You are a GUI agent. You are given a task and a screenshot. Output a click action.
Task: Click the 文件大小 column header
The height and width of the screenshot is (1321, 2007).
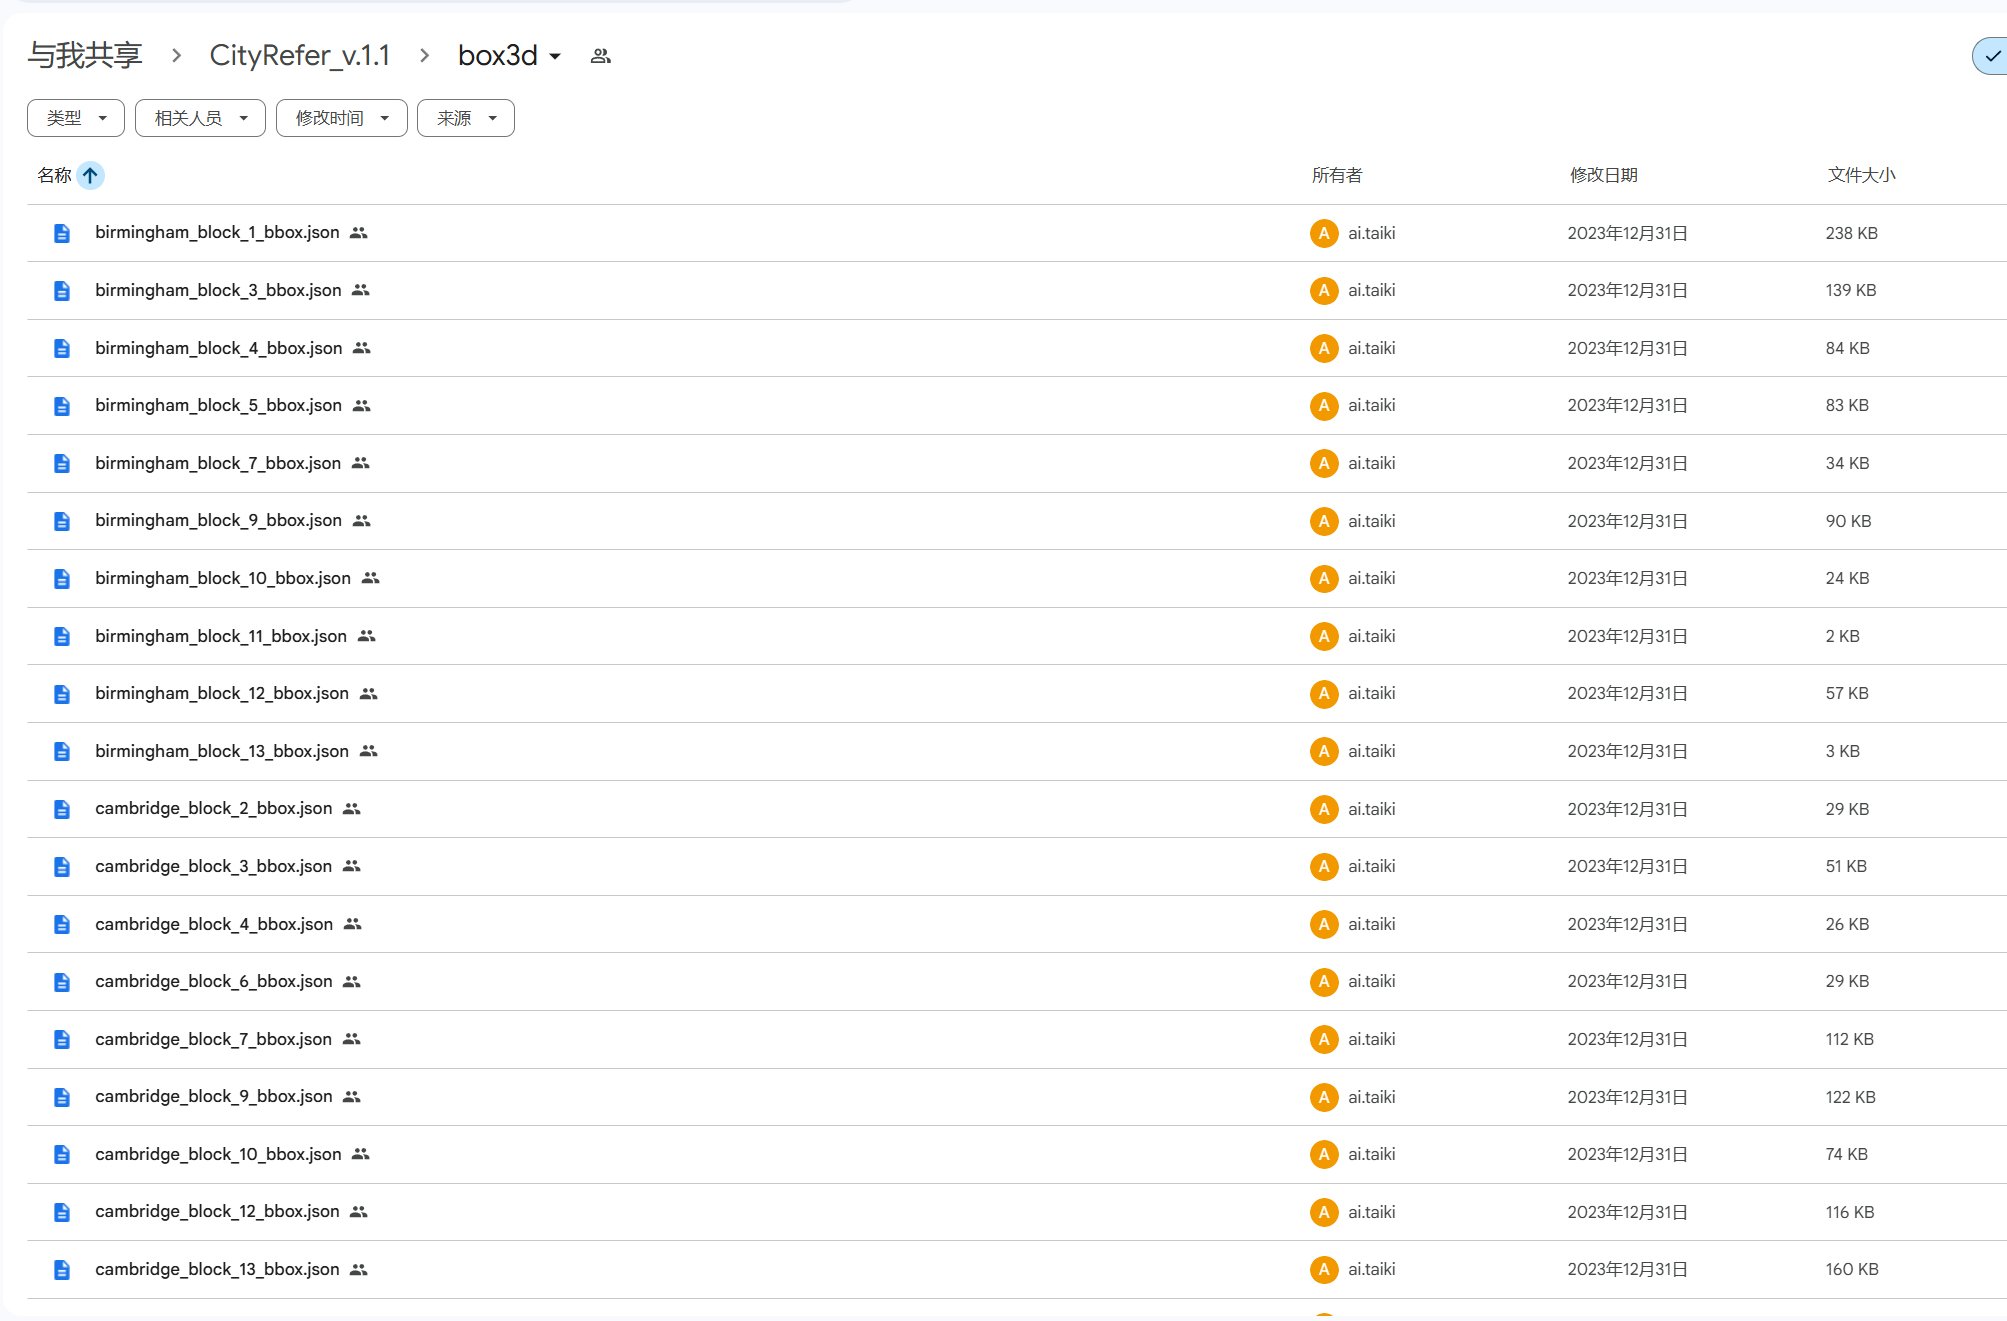[1861, 175]
